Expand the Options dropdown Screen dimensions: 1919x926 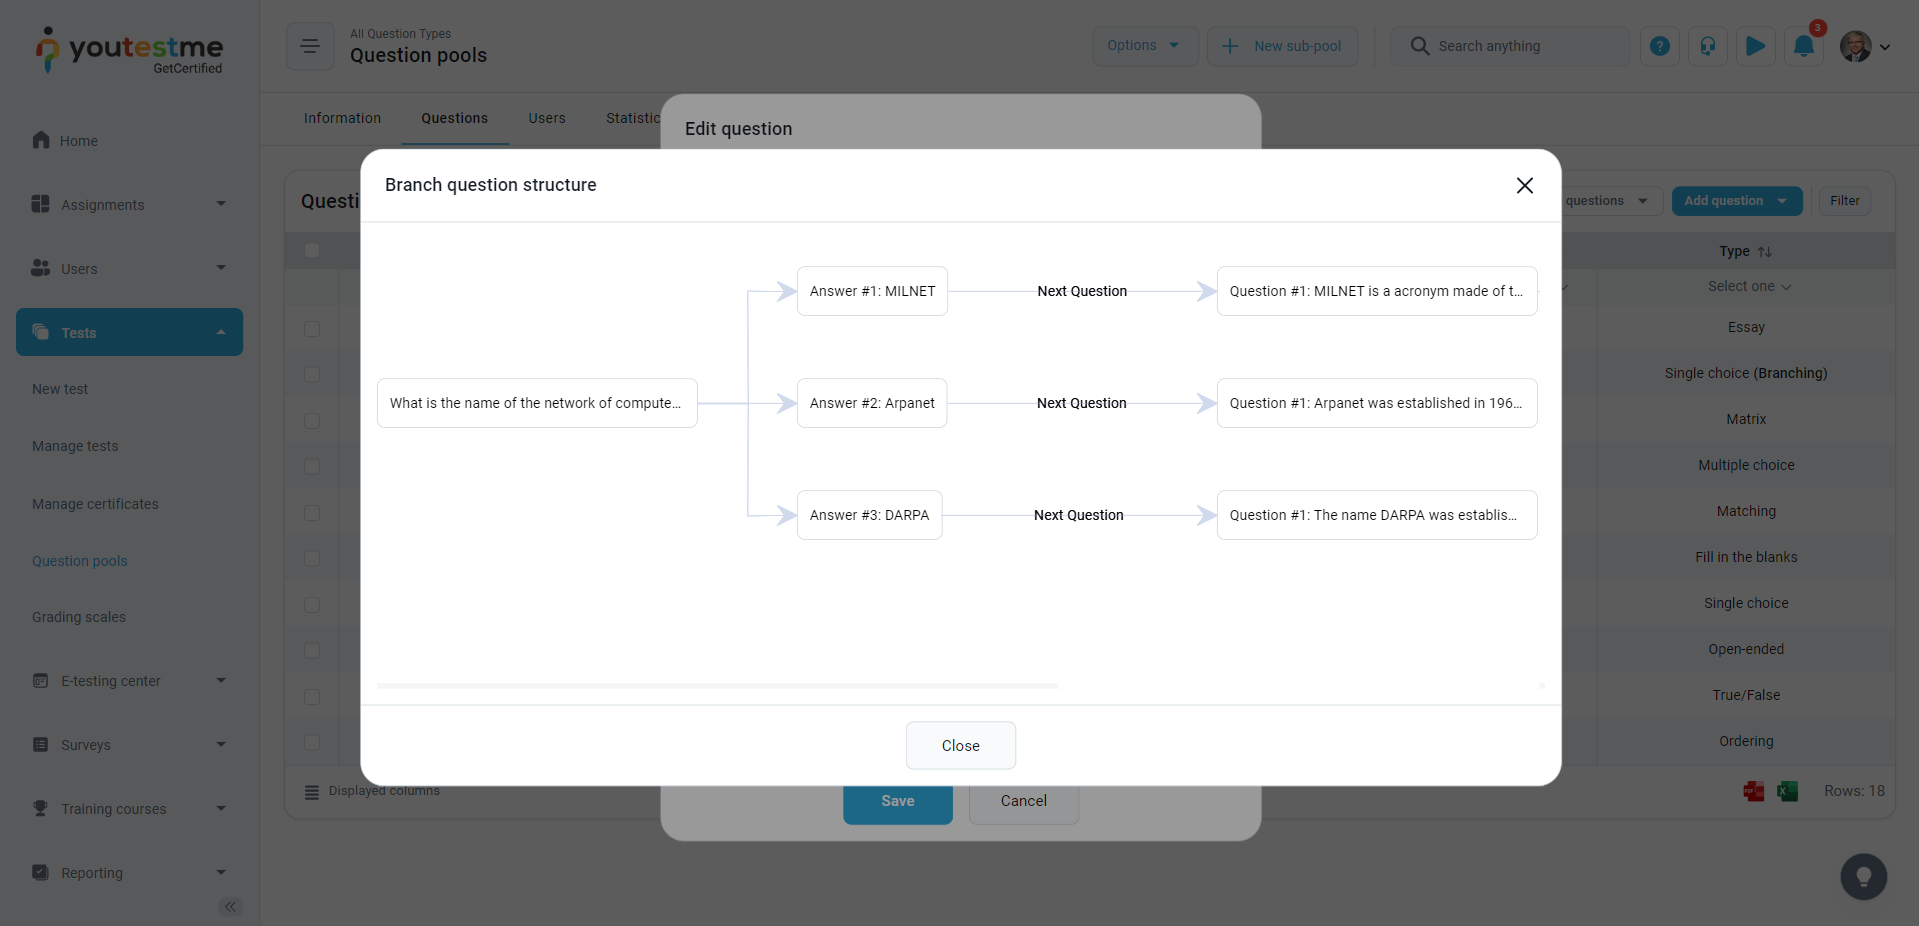click(x=1144, y=46)
